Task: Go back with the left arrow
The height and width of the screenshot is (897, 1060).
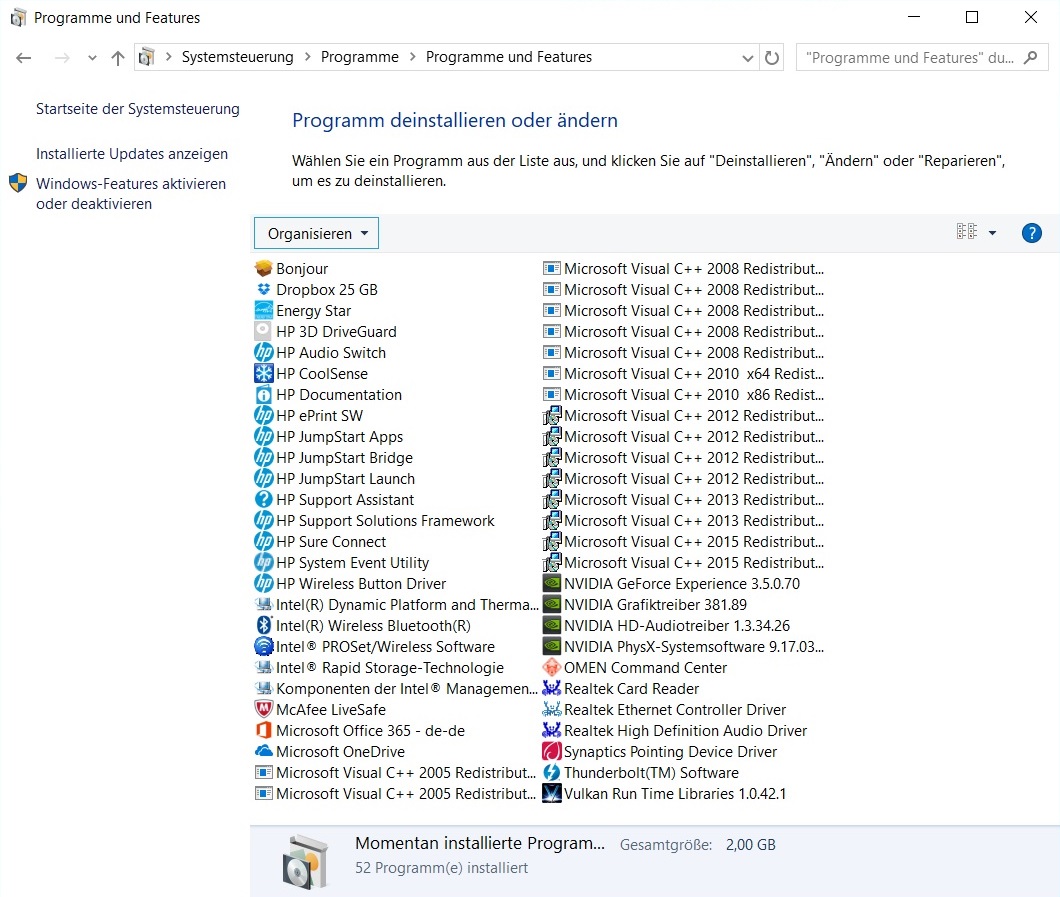Action: 24,58
